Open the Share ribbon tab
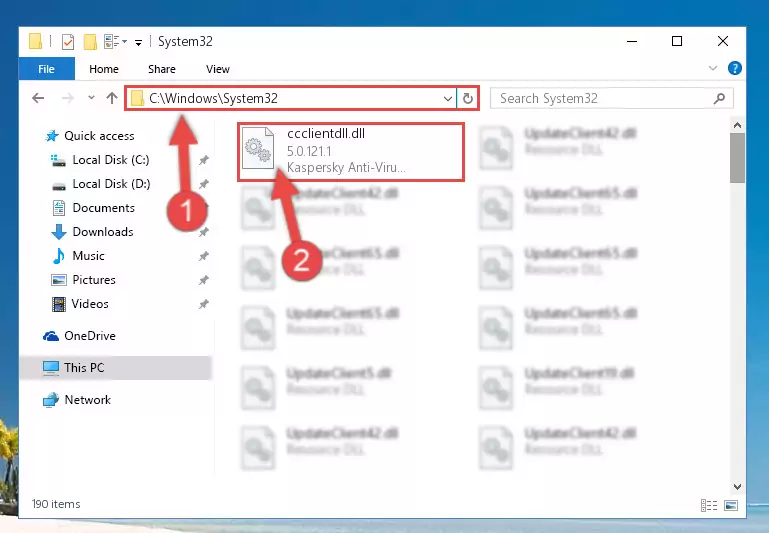 [x=162, y=69]
